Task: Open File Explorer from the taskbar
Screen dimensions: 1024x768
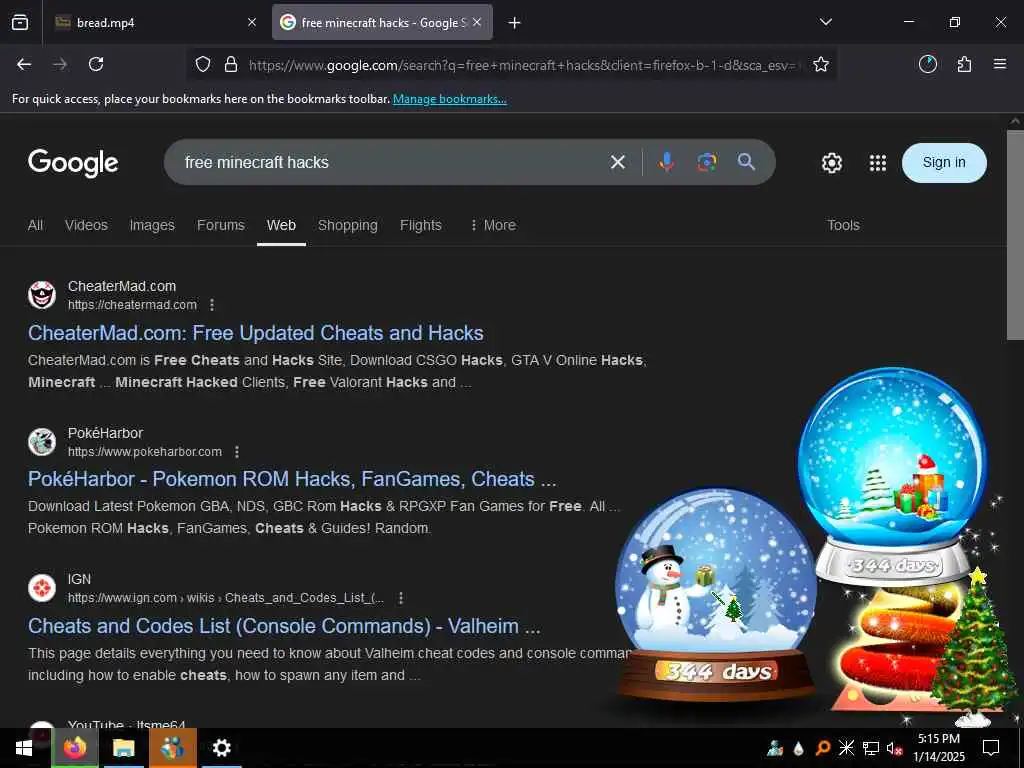Action: click(123, 748)
